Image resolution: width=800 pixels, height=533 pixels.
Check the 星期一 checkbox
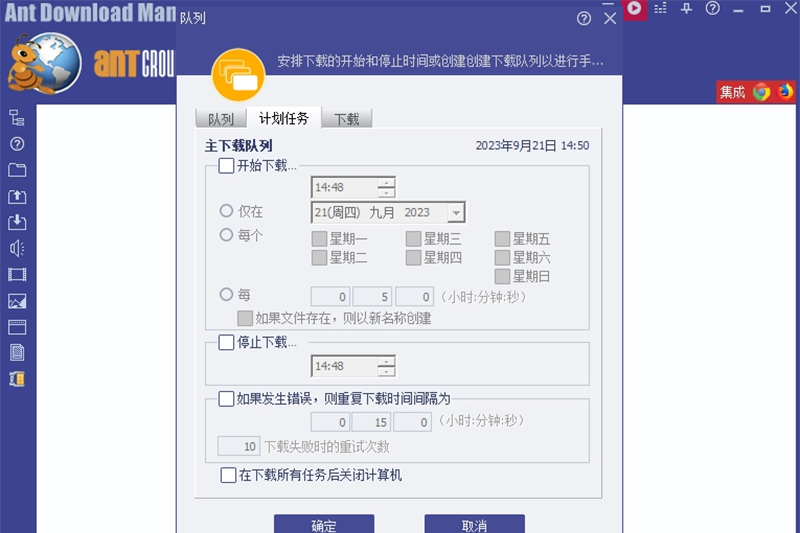(x=319, y=239)
